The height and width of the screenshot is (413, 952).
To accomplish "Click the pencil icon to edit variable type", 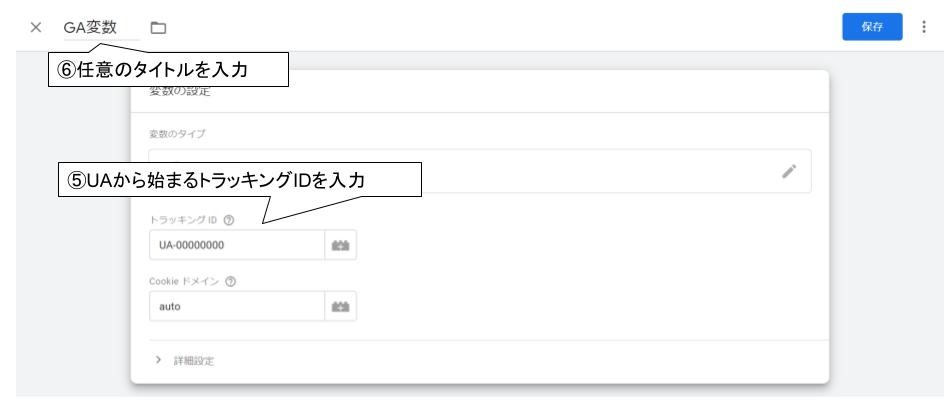I will [x=789, y=171].
